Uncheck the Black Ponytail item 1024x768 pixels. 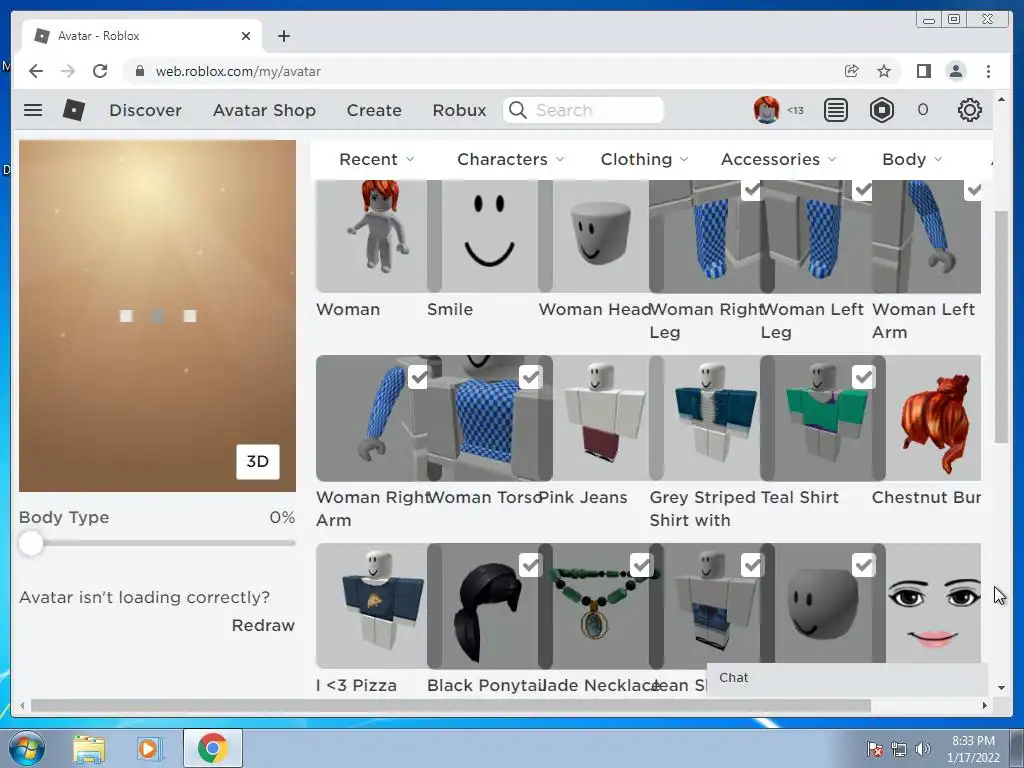[x=530, y=565]
